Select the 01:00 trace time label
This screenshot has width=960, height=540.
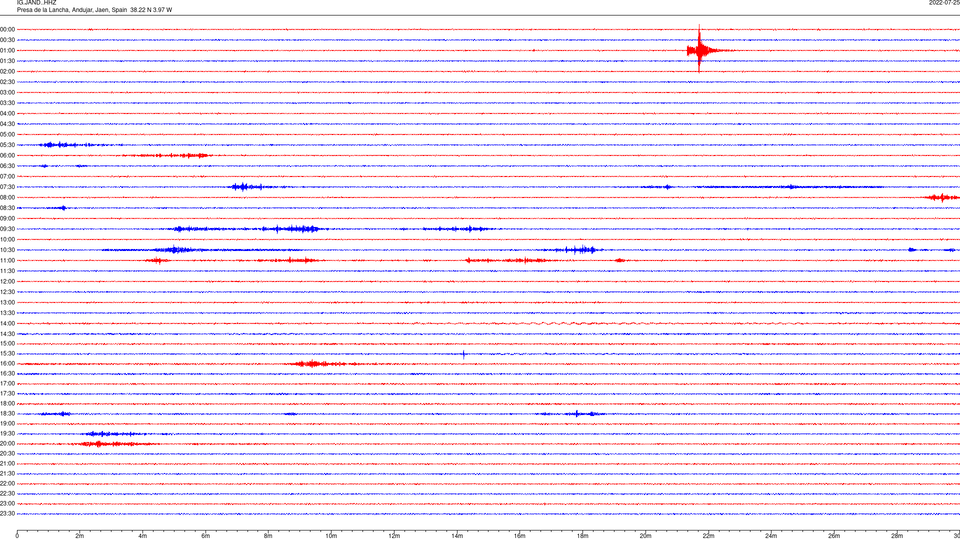point(7,50)
